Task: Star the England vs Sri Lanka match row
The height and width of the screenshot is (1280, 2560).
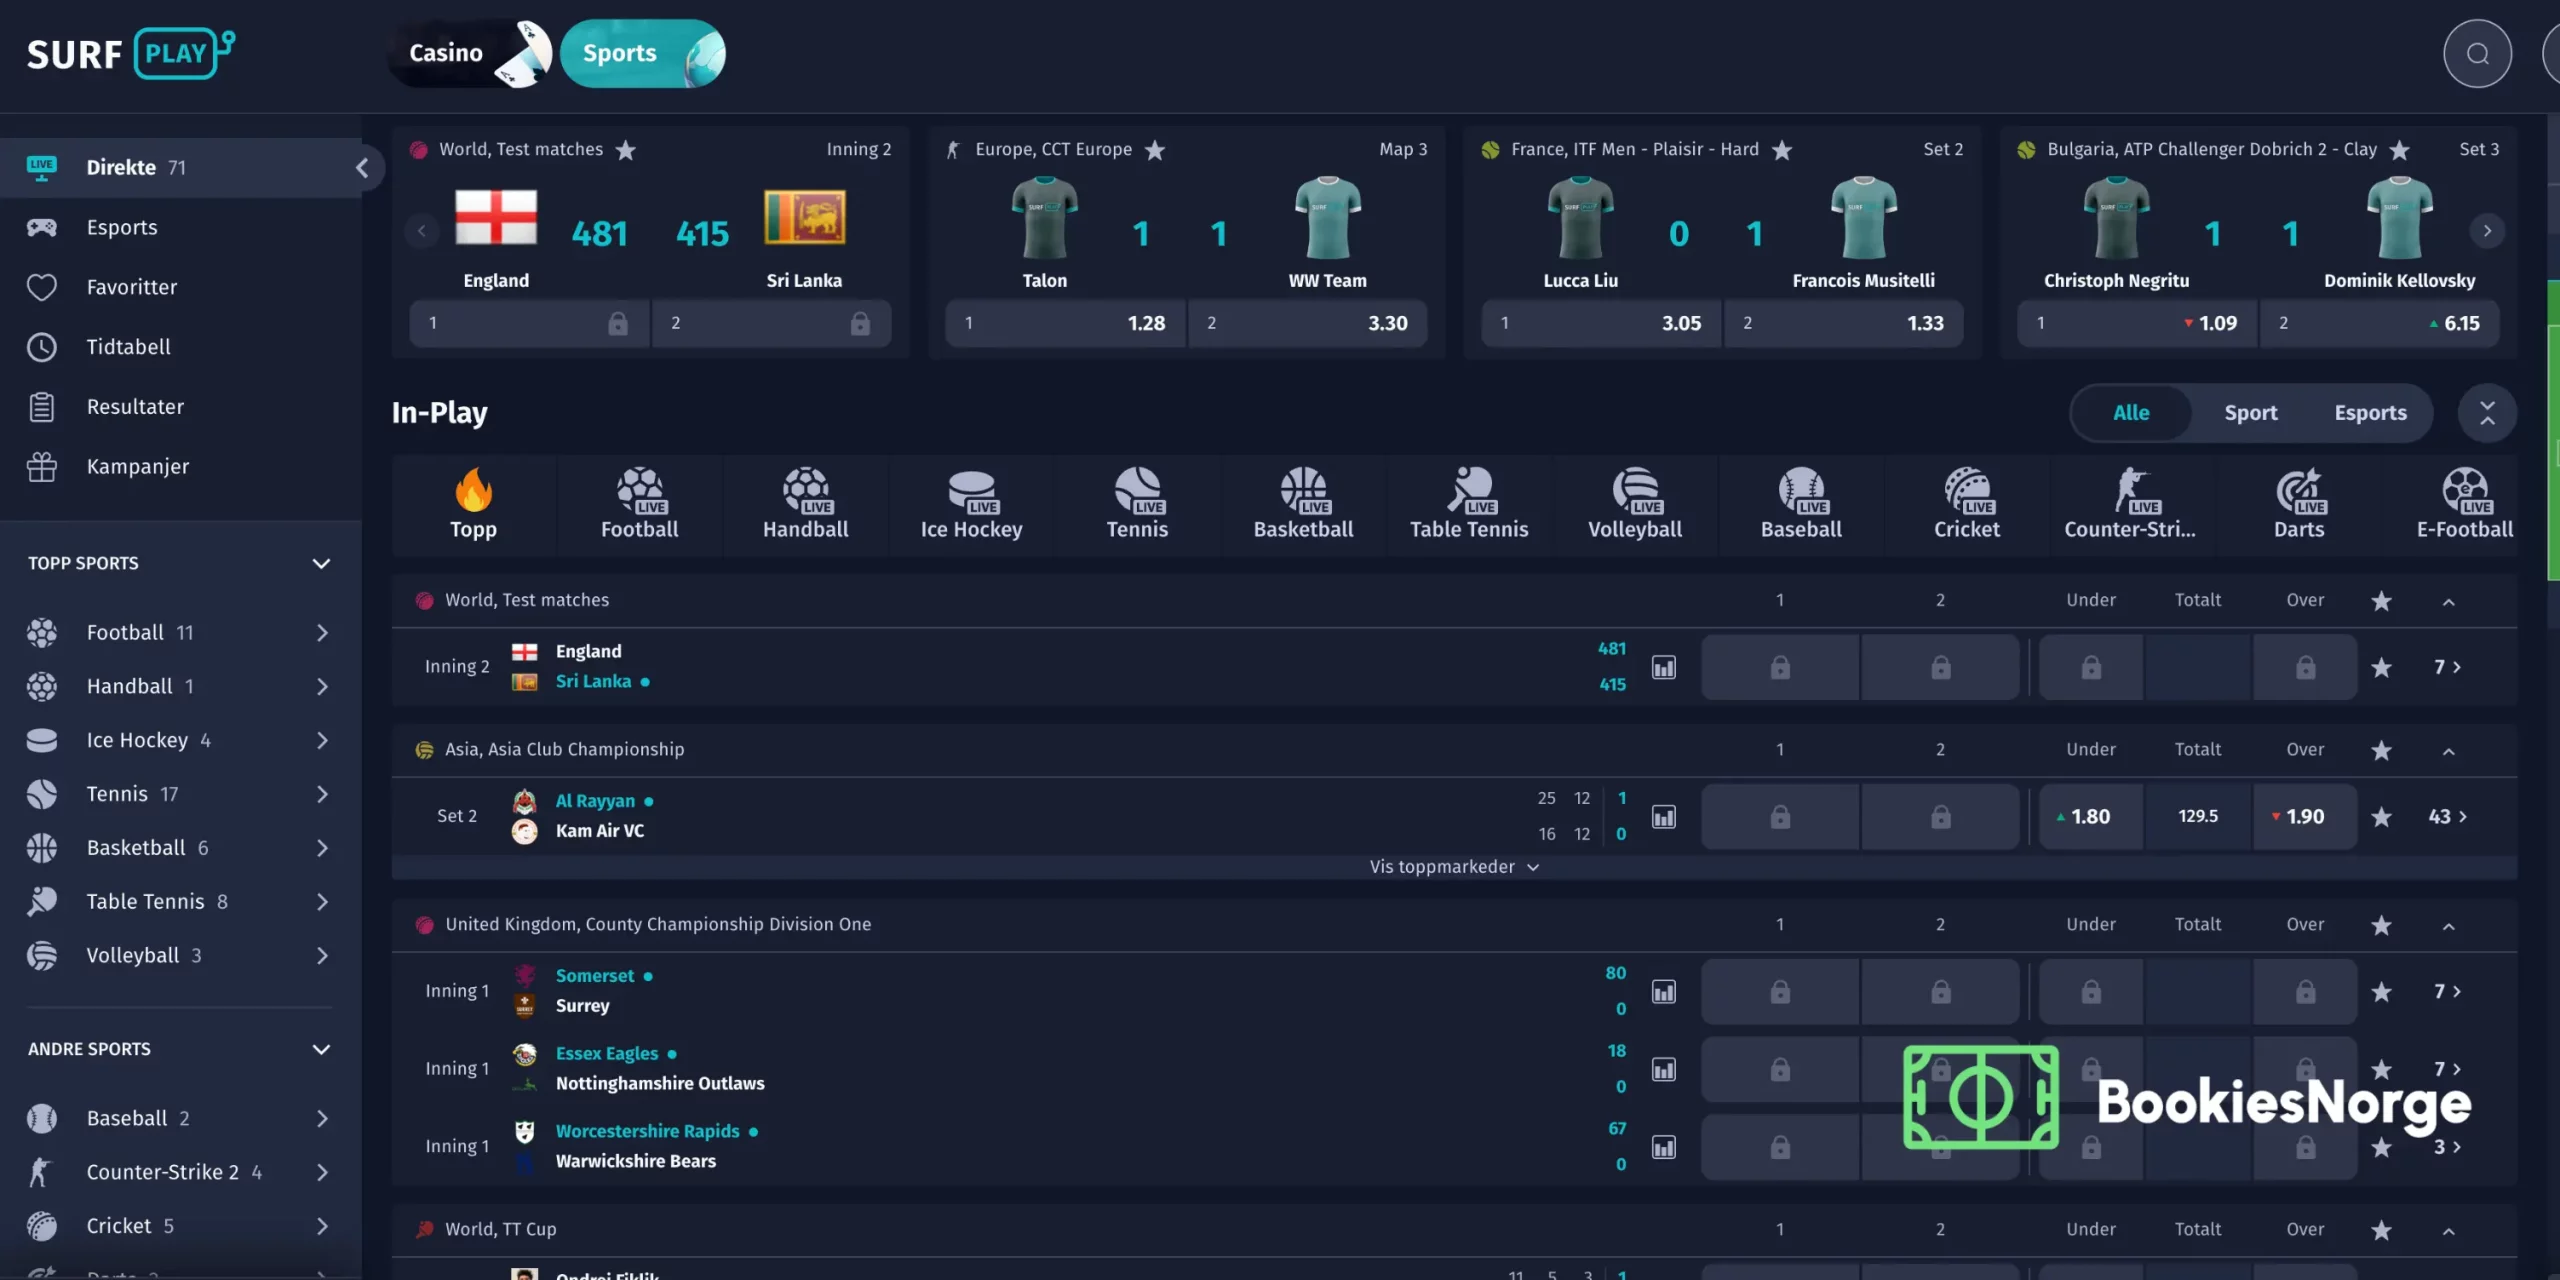Action: click(x=2382, y=667)
